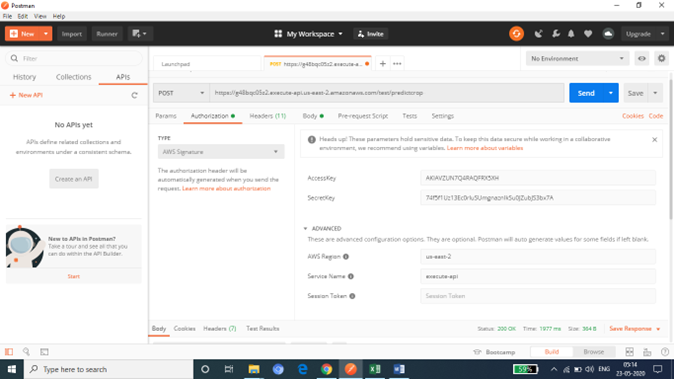This screenshot has width=674, height=379.
Task: Open the Tests tab
Action: coord(410,116)
